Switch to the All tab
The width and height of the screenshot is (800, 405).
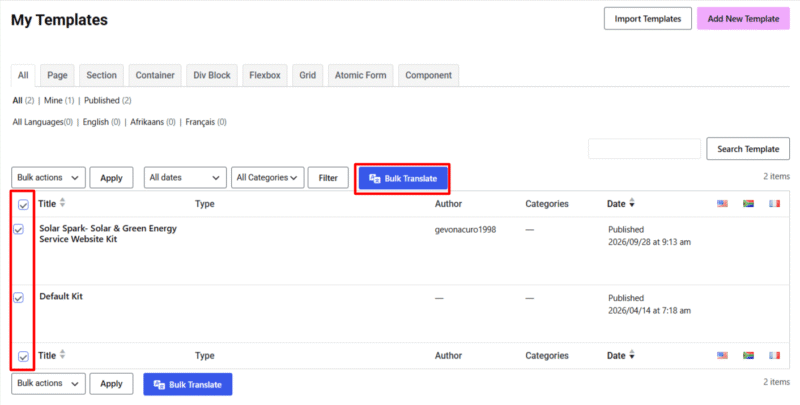23,75
